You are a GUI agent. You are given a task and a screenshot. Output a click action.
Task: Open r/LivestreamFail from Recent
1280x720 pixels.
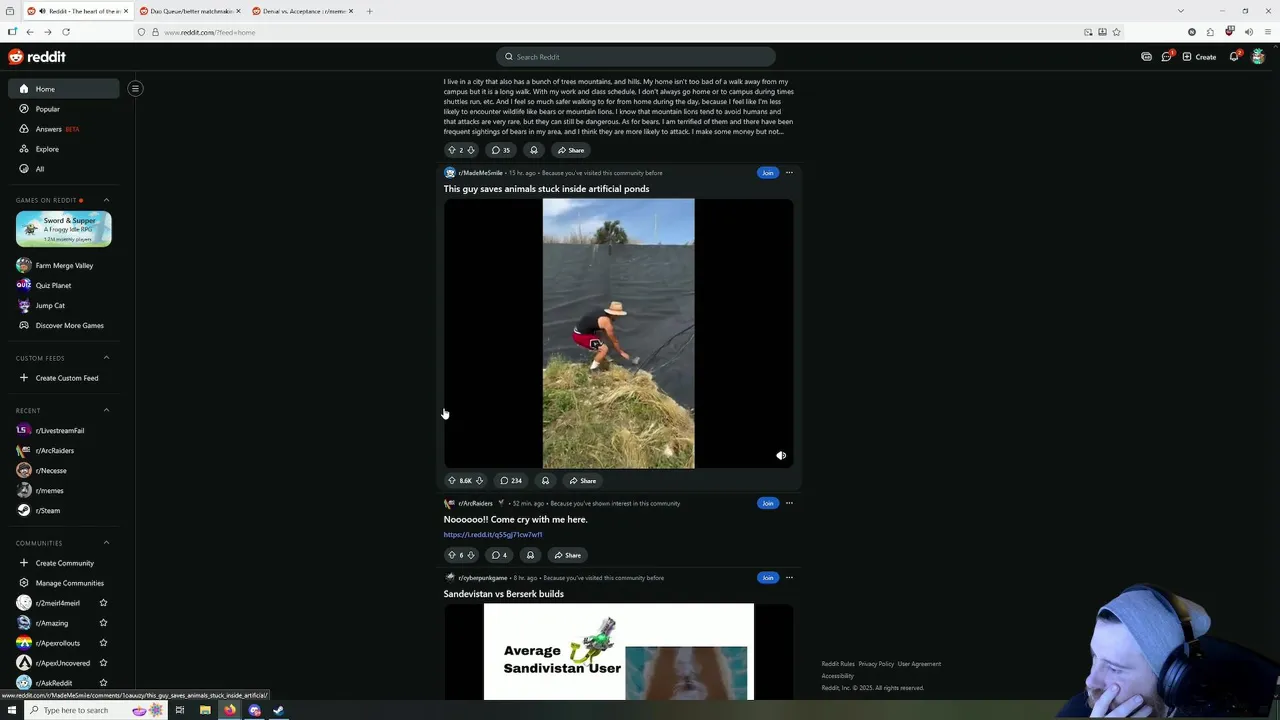(63, 430)
